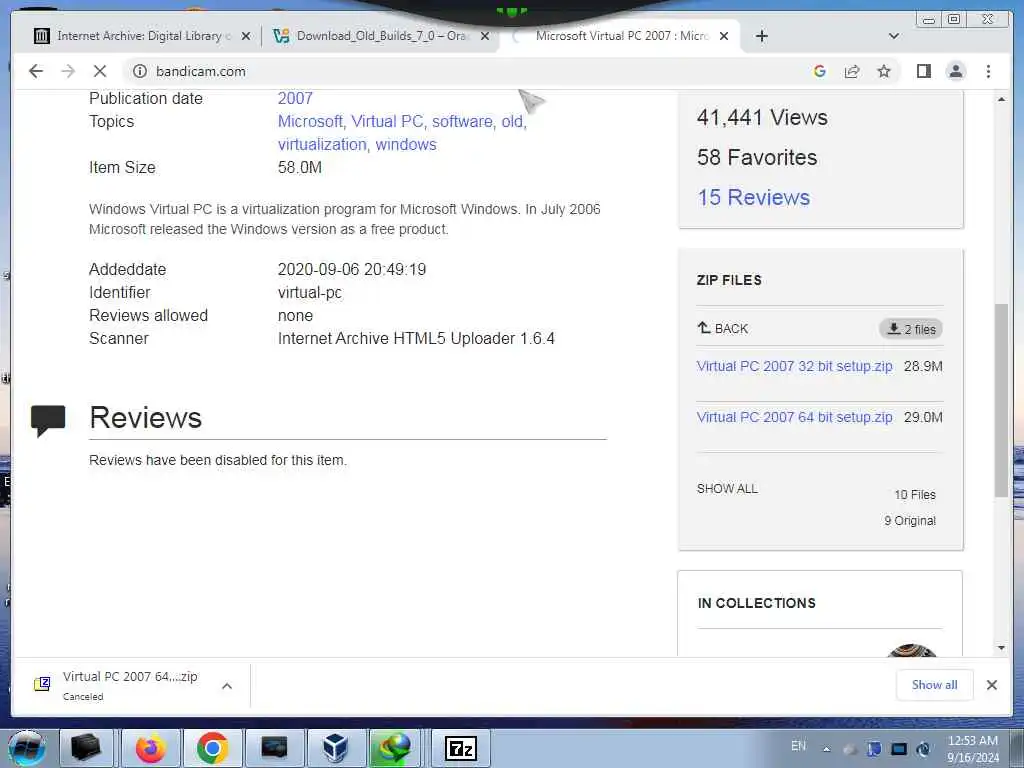
Task: Open the virtualization topic link
Action: [x=322, y=144]
